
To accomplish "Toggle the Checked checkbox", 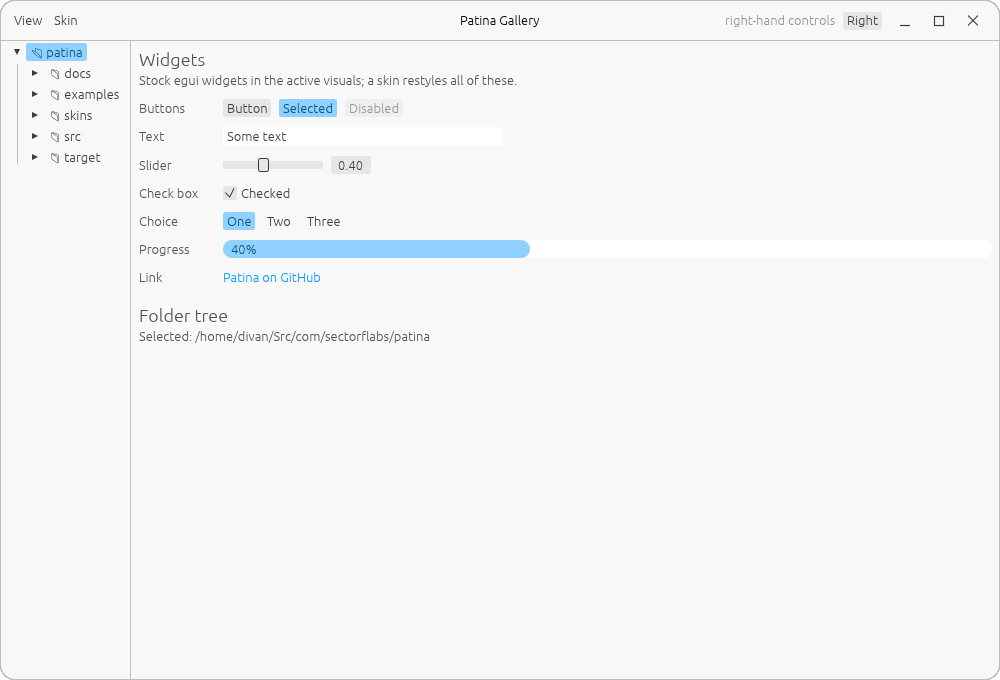I will 230,193.
